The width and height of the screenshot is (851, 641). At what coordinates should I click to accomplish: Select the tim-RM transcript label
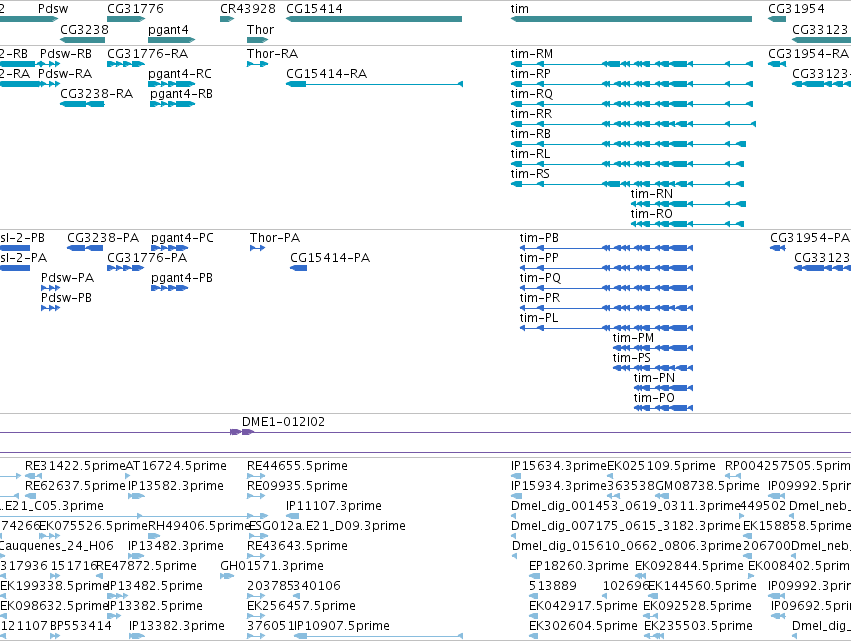[532, 54]
